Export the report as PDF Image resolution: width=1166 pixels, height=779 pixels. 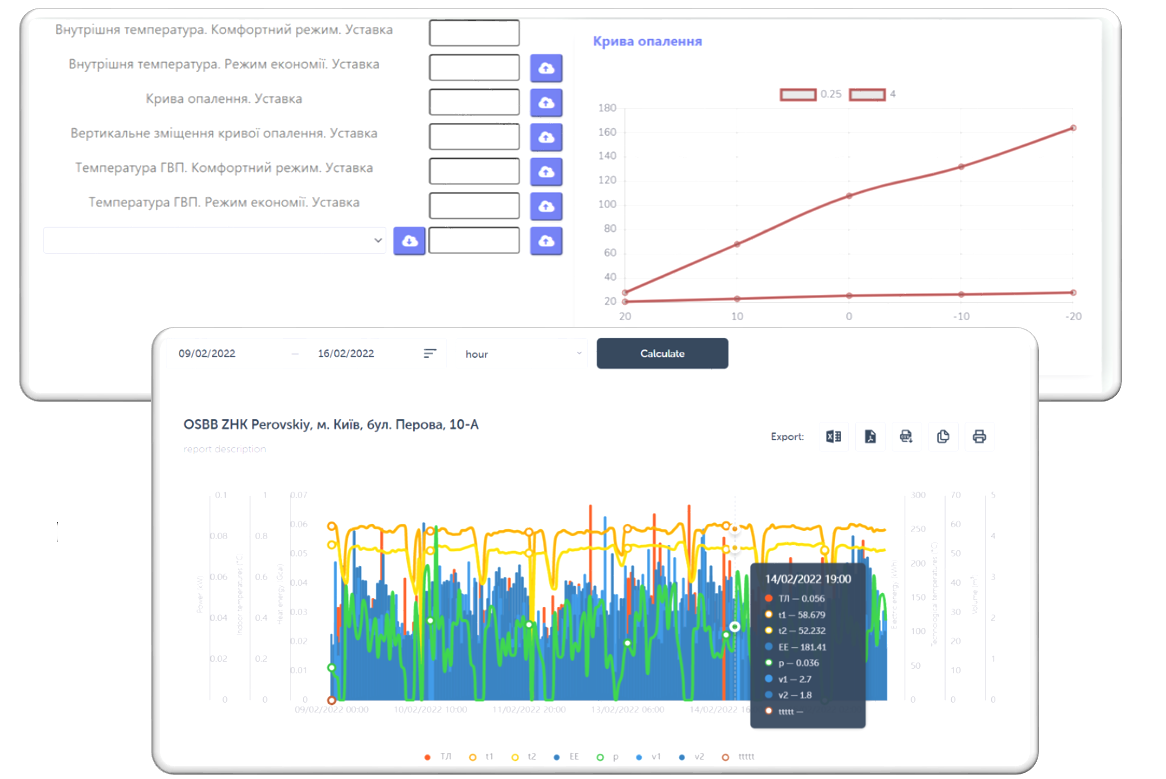click(x=870, y=436)
